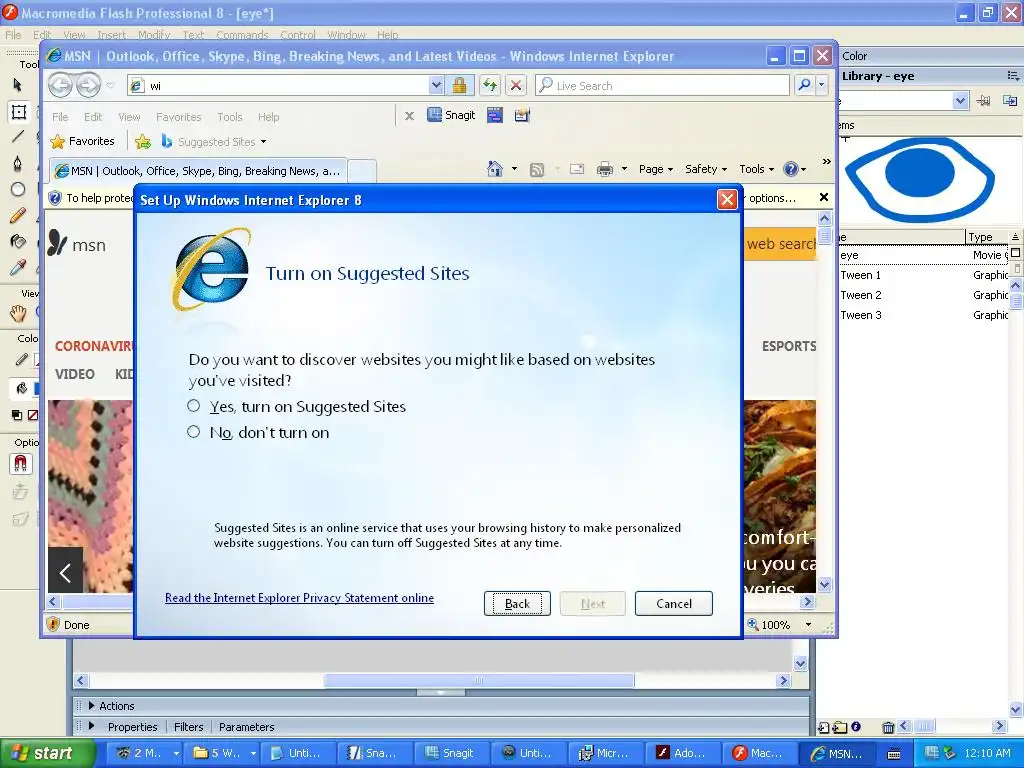The image size is (1024, 768).
Task: Select the Paint Bucket tool in Flash
Action: click(18, 241)
